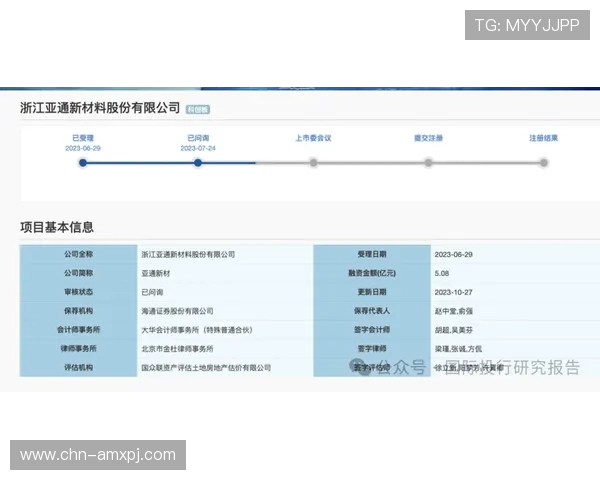Screen dimensions: 600x480
Task: Click the 上市委会议 step dot on the timeline
Action: point(313,163)
